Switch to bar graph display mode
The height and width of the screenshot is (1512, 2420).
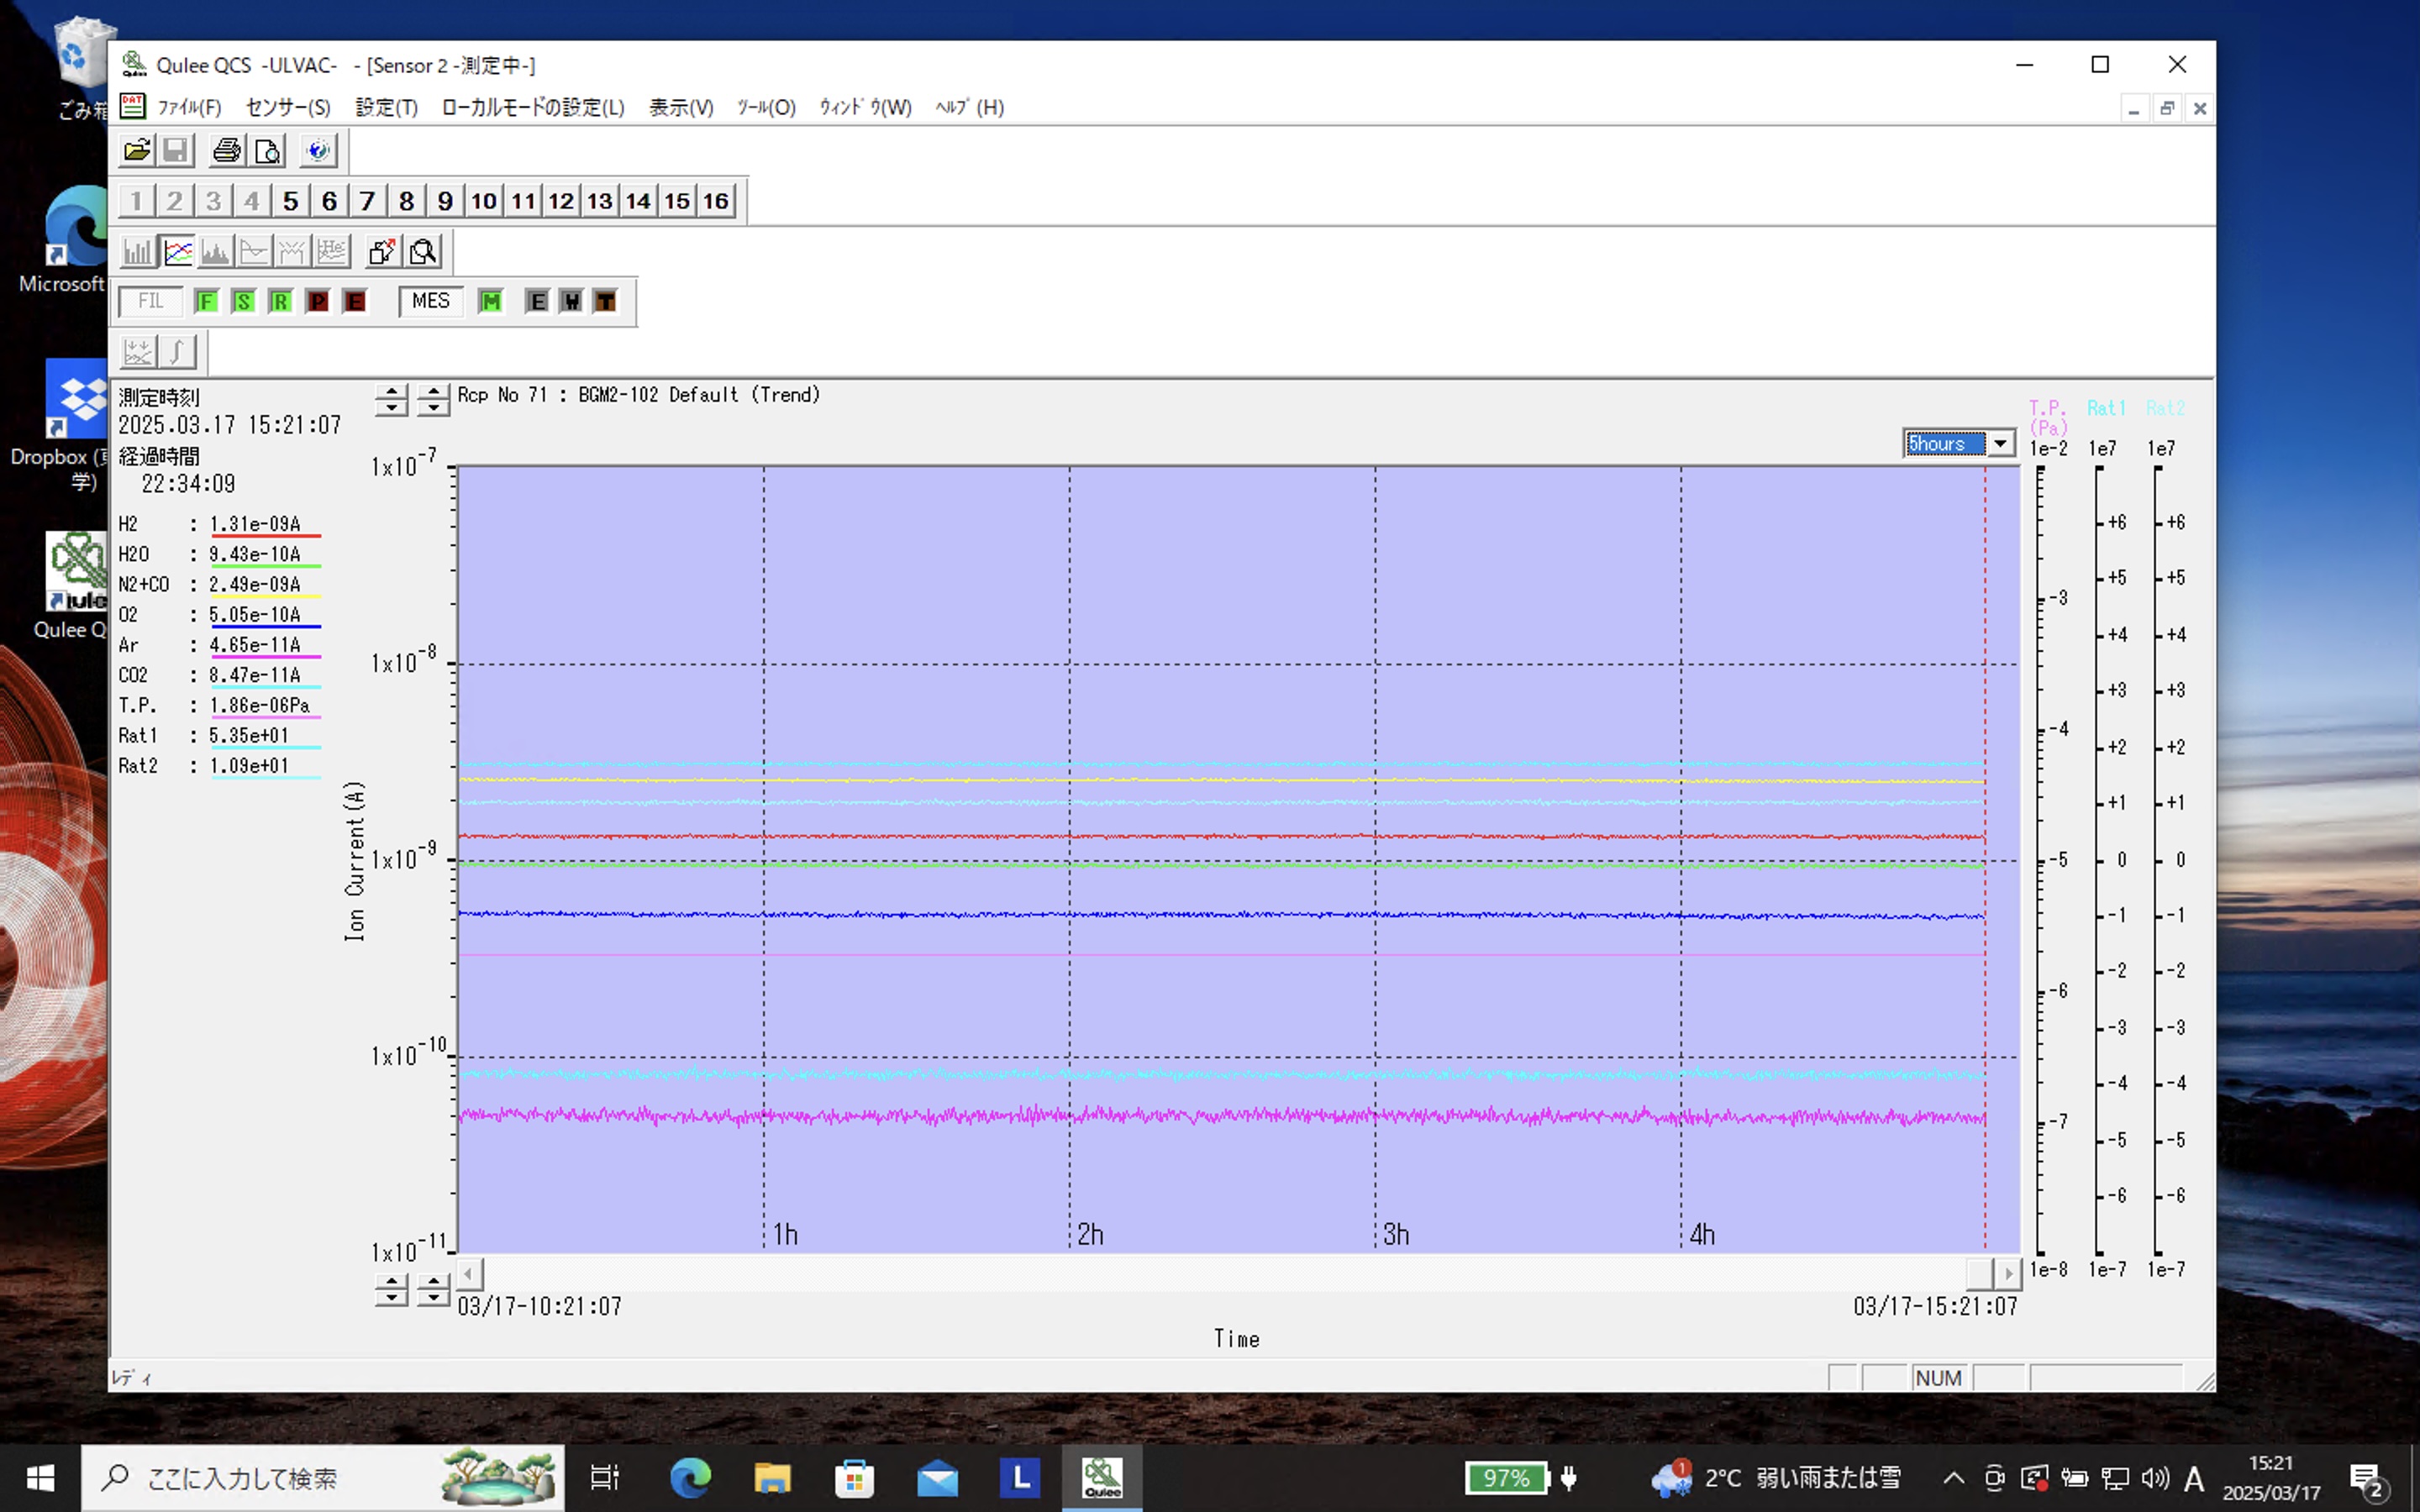coord(138,252)
